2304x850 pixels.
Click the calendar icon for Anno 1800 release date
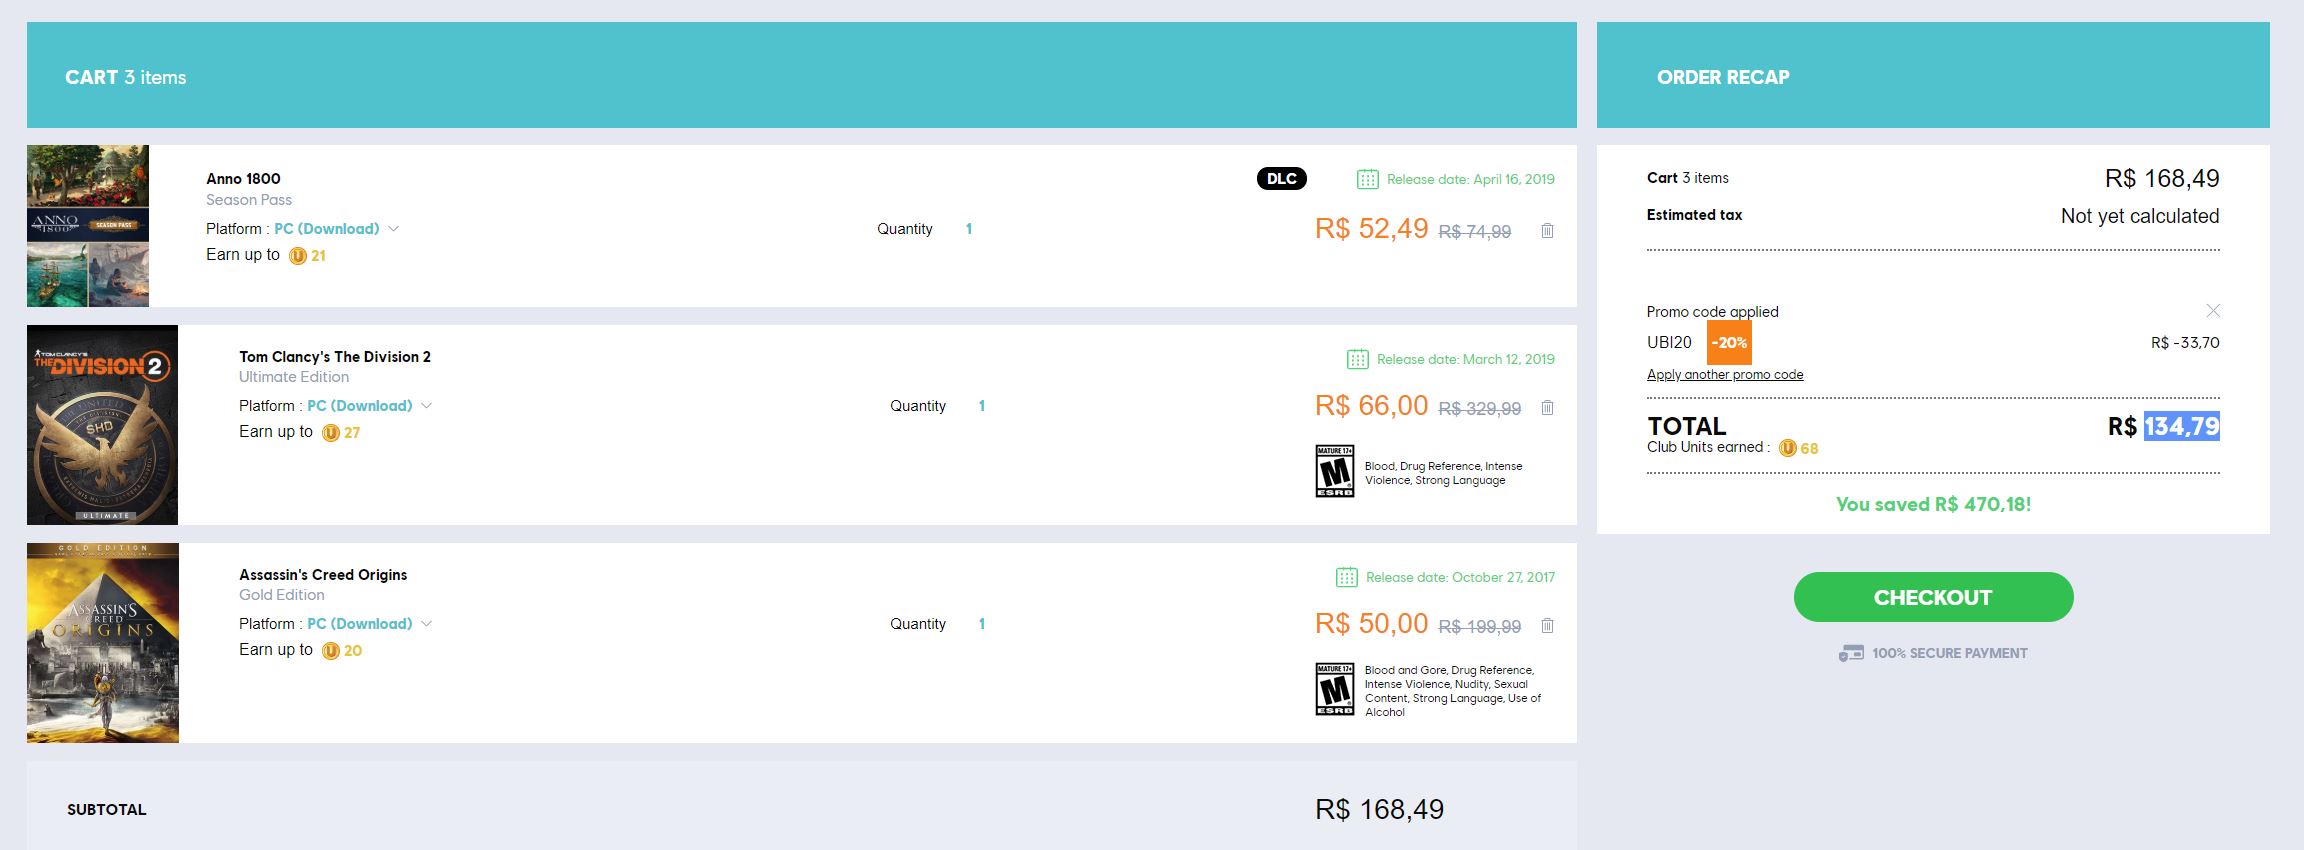point(1367,179)
